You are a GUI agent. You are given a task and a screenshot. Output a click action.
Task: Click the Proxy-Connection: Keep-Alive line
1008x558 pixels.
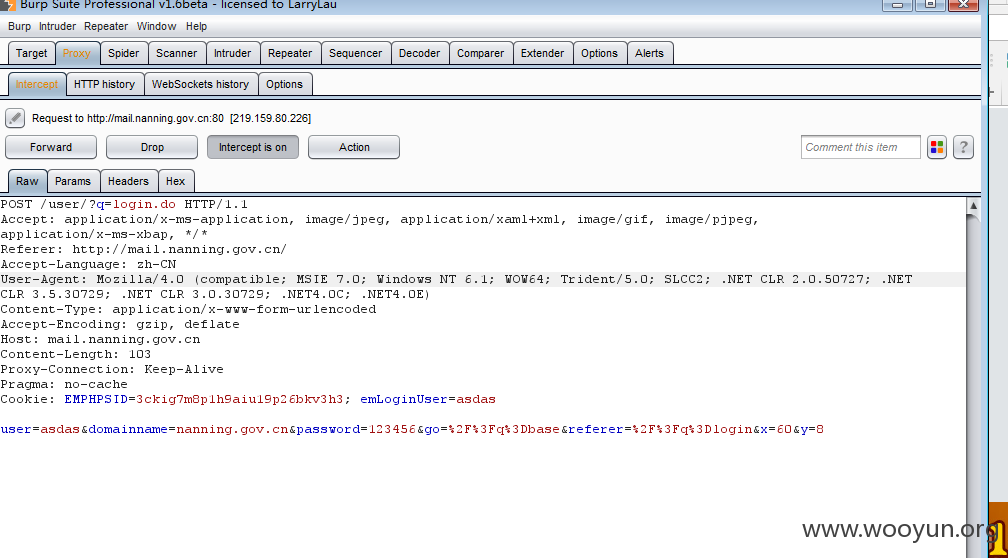(x=112, y=369)
